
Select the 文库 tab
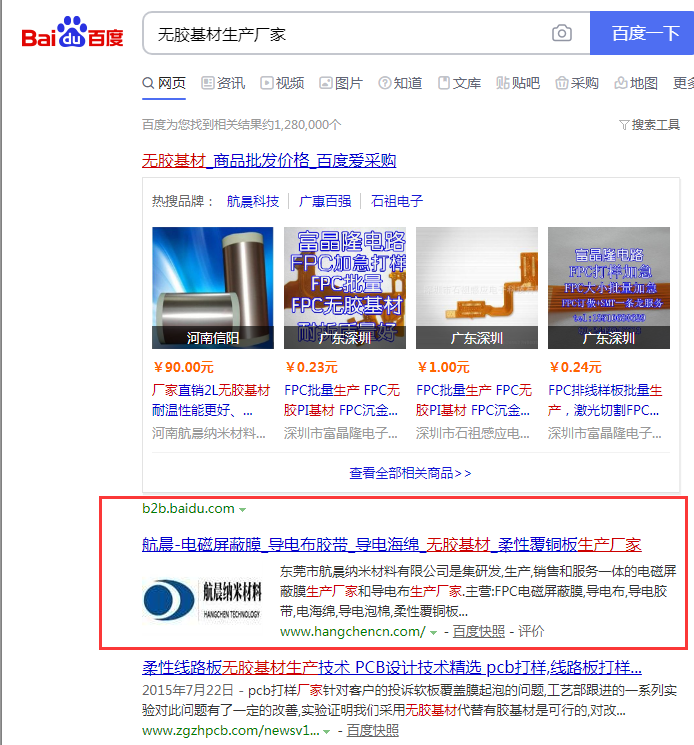[x=459, y=83]
